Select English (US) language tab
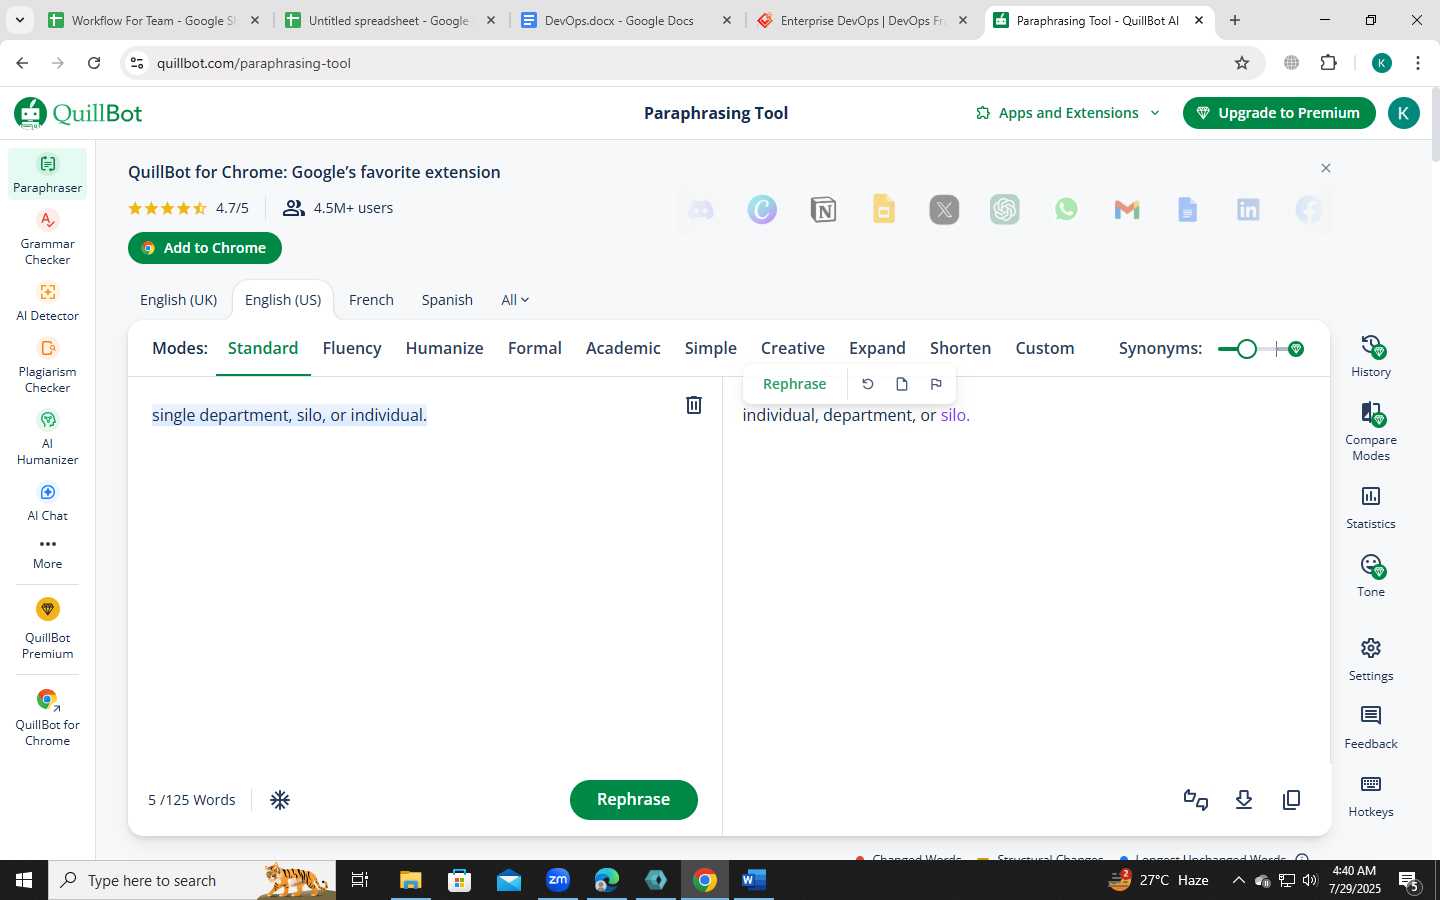 coord(283,300)
